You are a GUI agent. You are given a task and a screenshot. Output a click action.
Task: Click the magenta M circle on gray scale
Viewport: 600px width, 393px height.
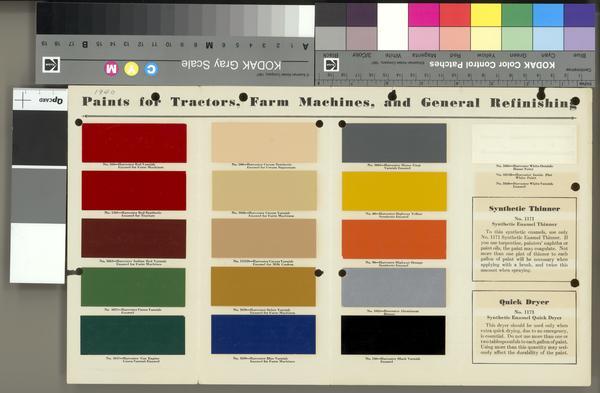pos(111,69)
